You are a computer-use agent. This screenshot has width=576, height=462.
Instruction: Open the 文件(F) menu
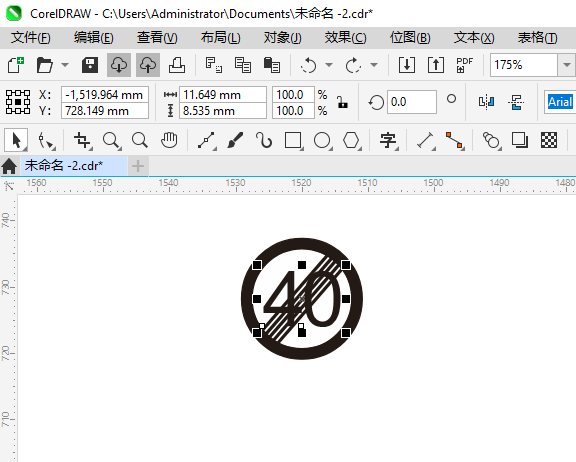coord(30,37)
